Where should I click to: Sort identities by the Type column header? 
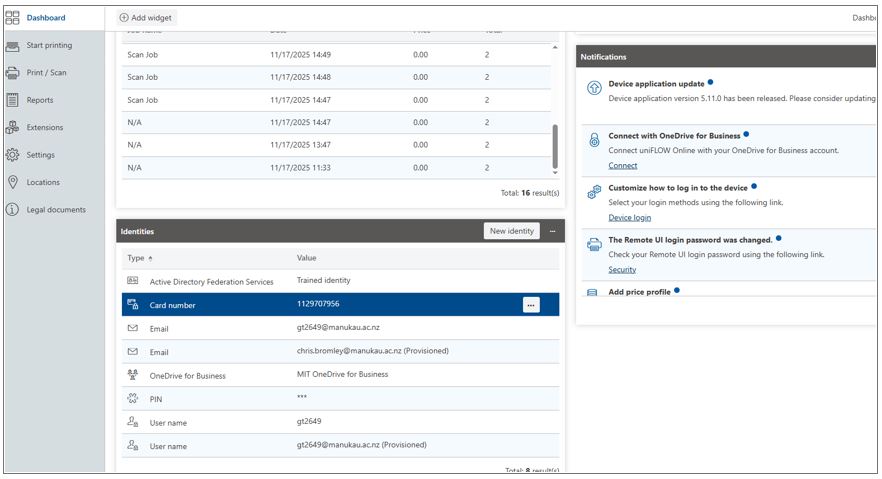136,258
